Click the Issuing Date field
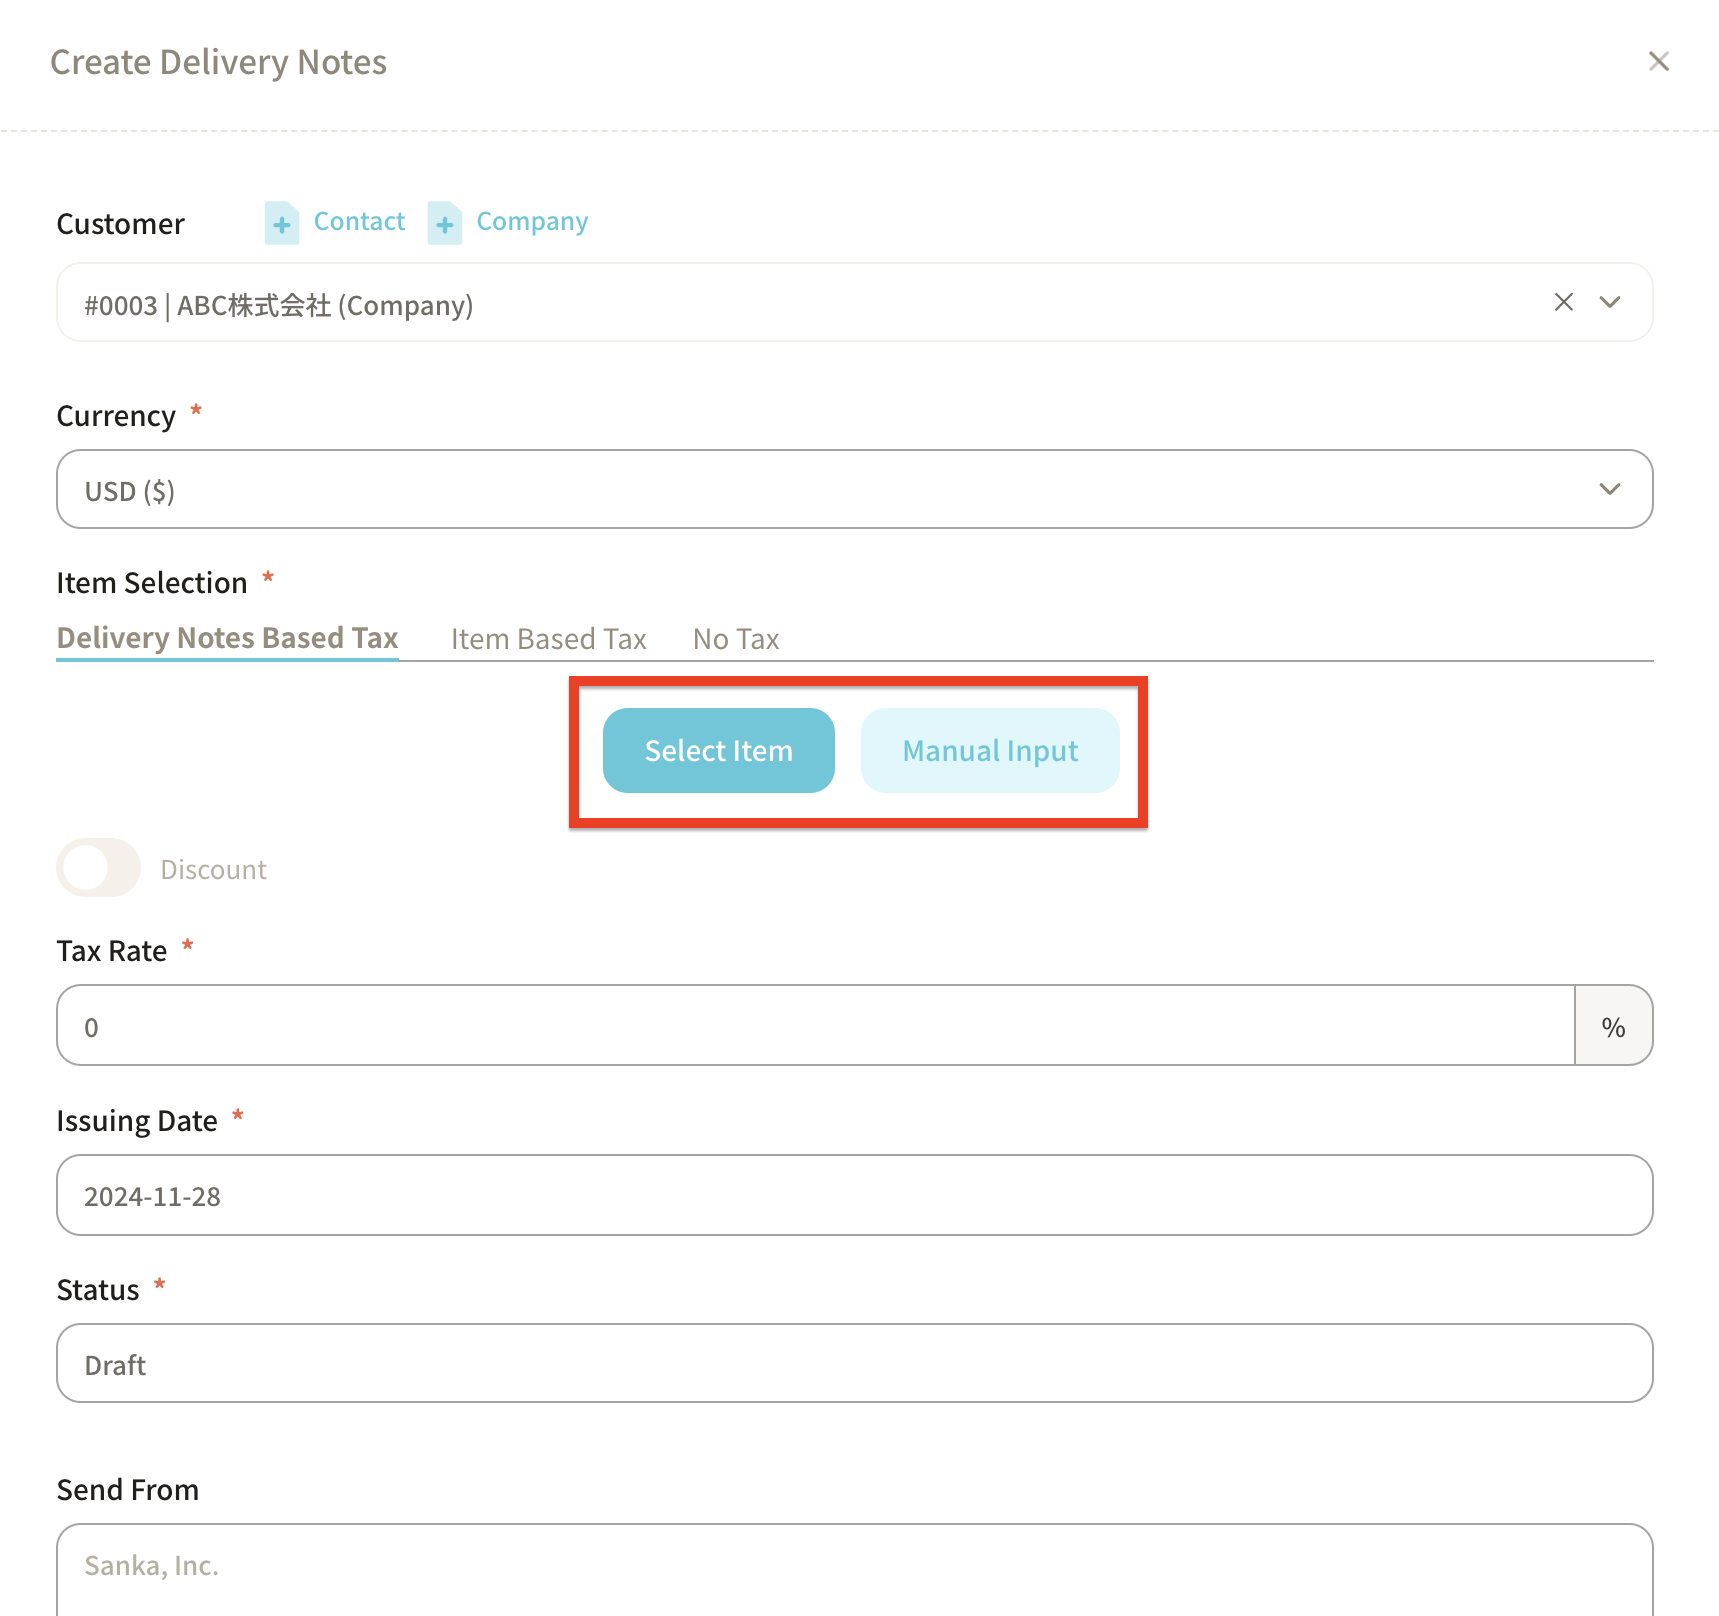This screenshot has height=1616, width=1719. tap(854, 1196)
